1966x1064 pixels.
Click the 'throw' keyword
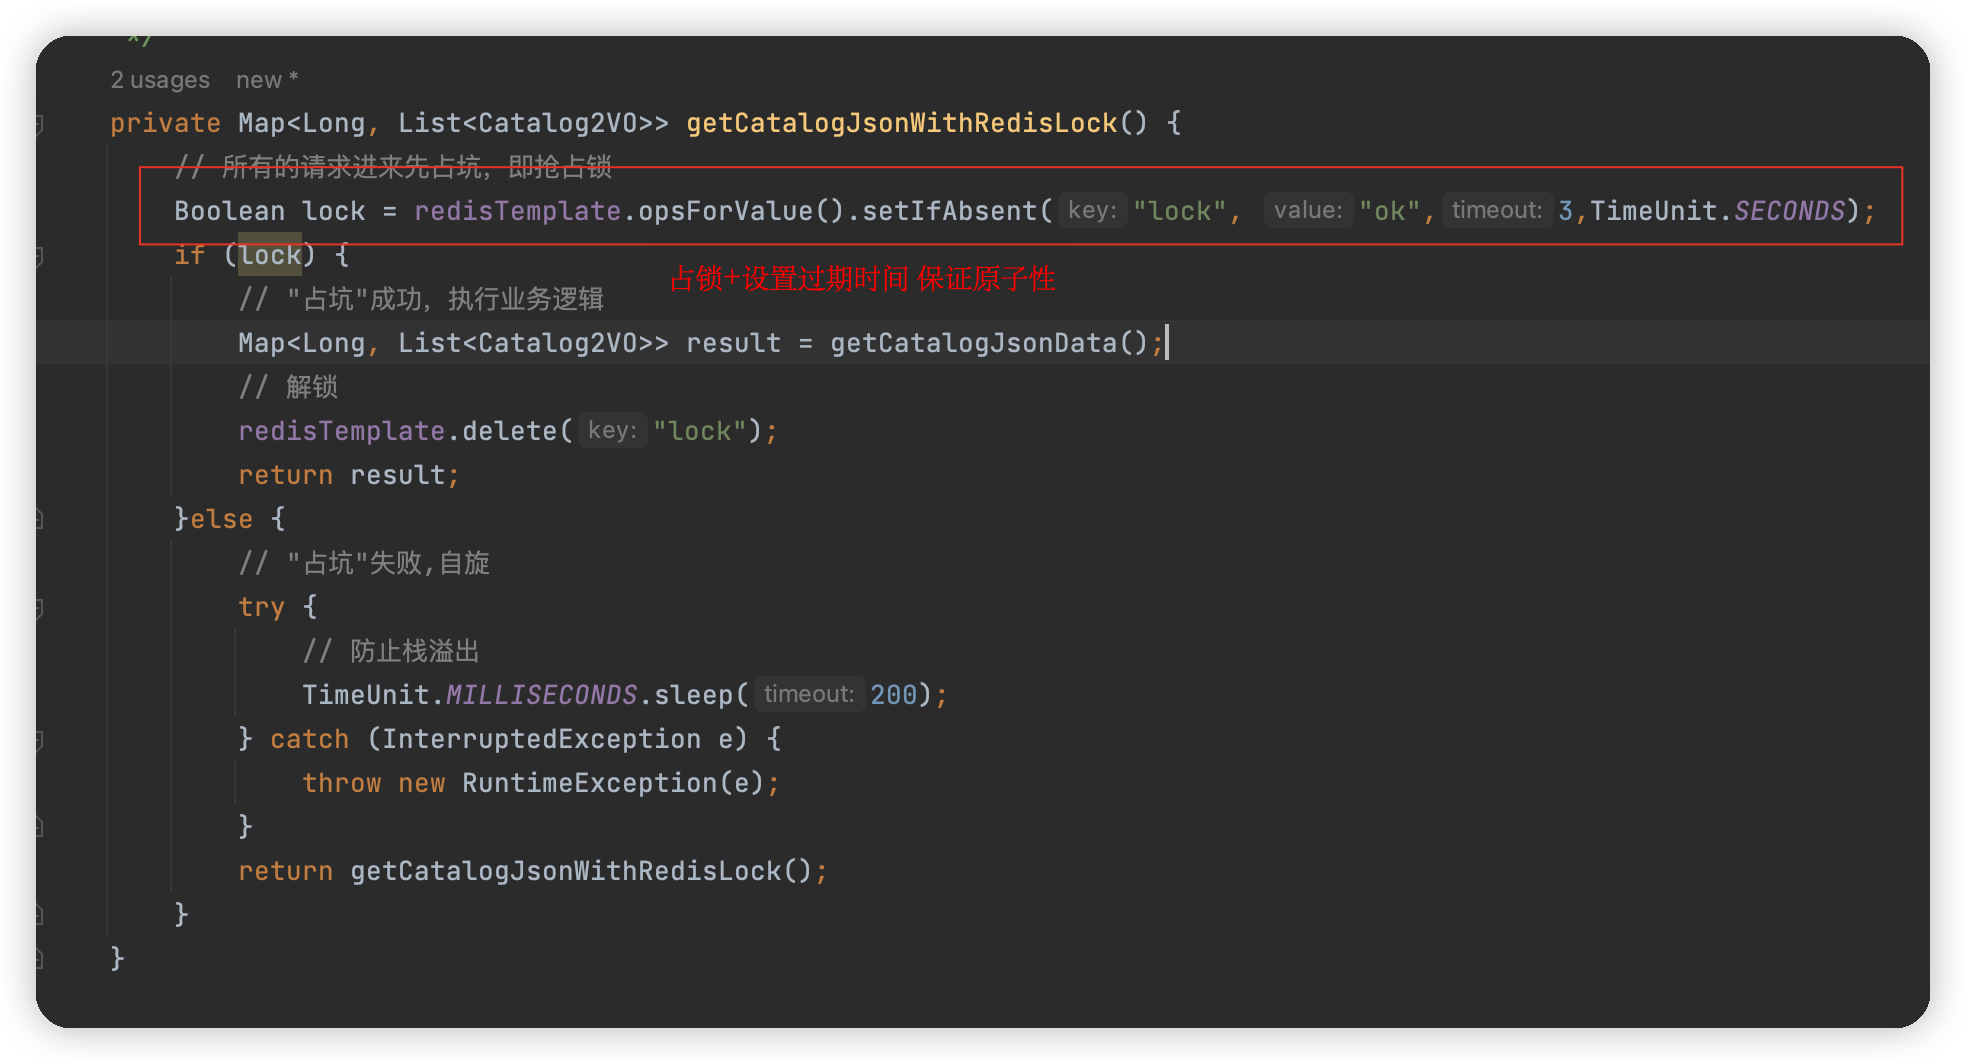341,783
